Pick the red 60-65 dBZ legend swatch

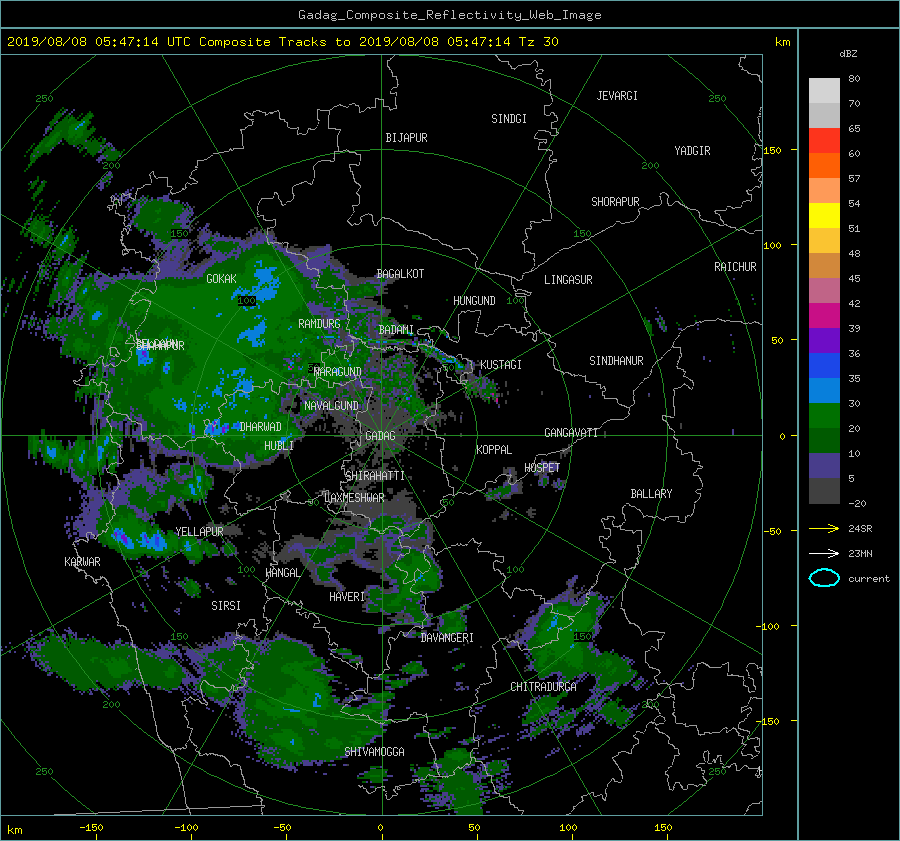coord(824,140)
